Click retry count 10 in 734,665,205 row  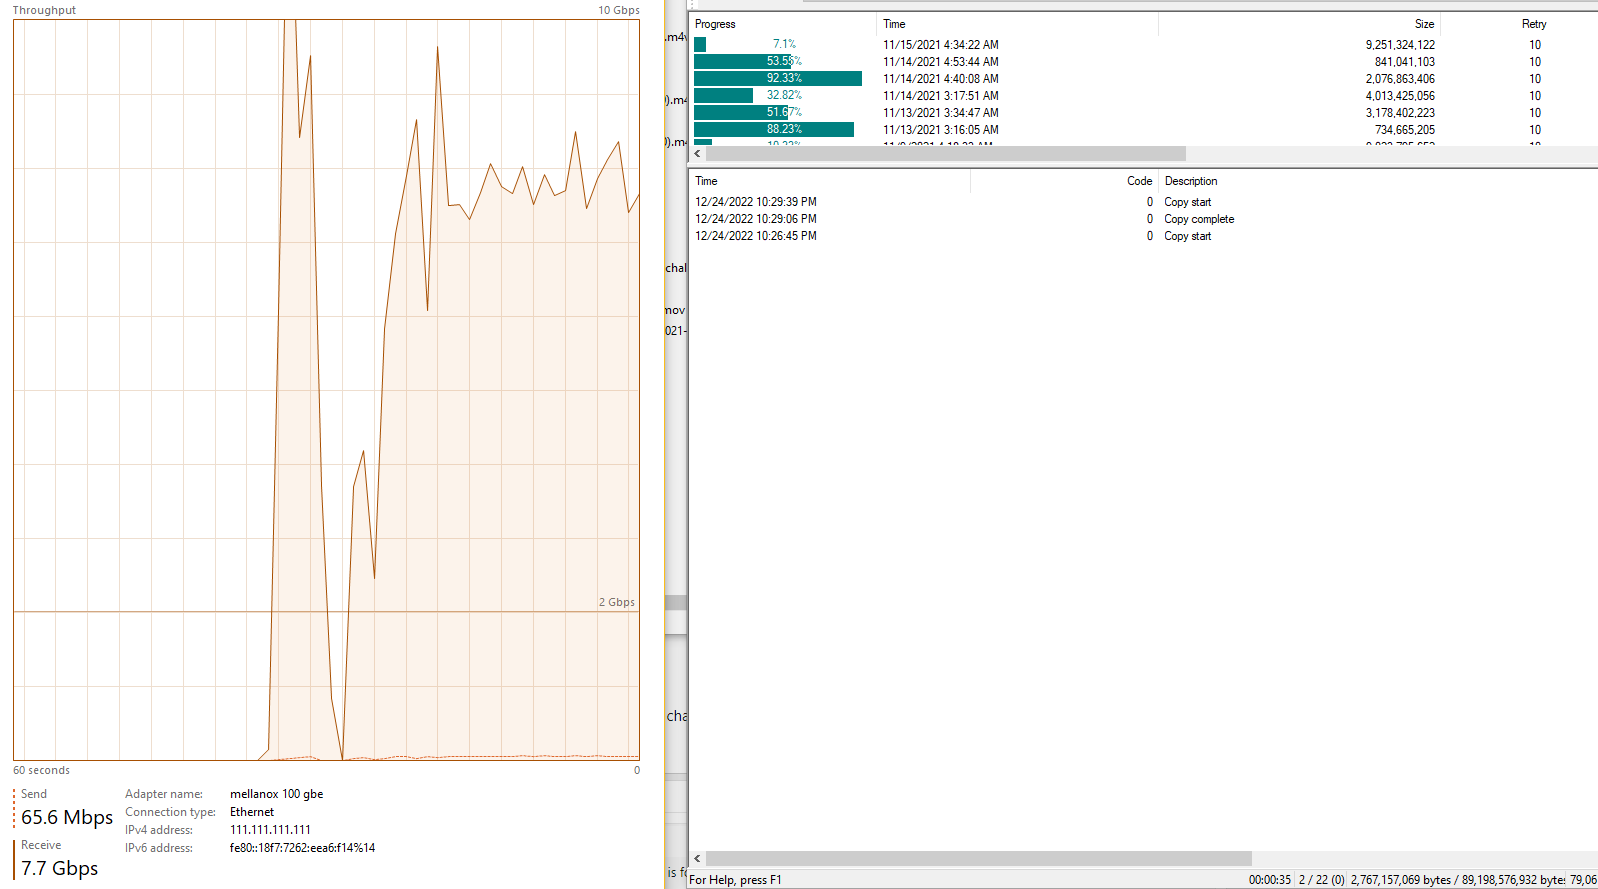(1535, 130)
